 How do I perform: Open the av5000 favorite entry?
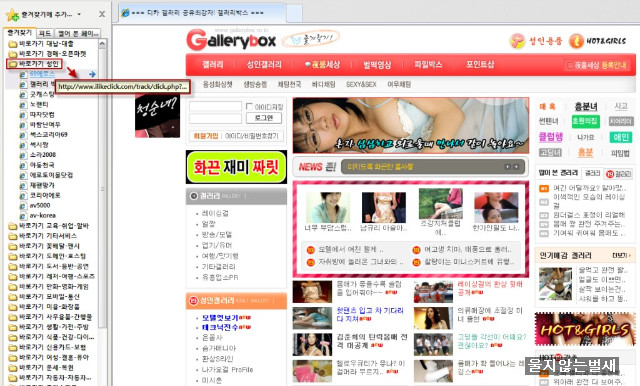click(x=36, y=205)
